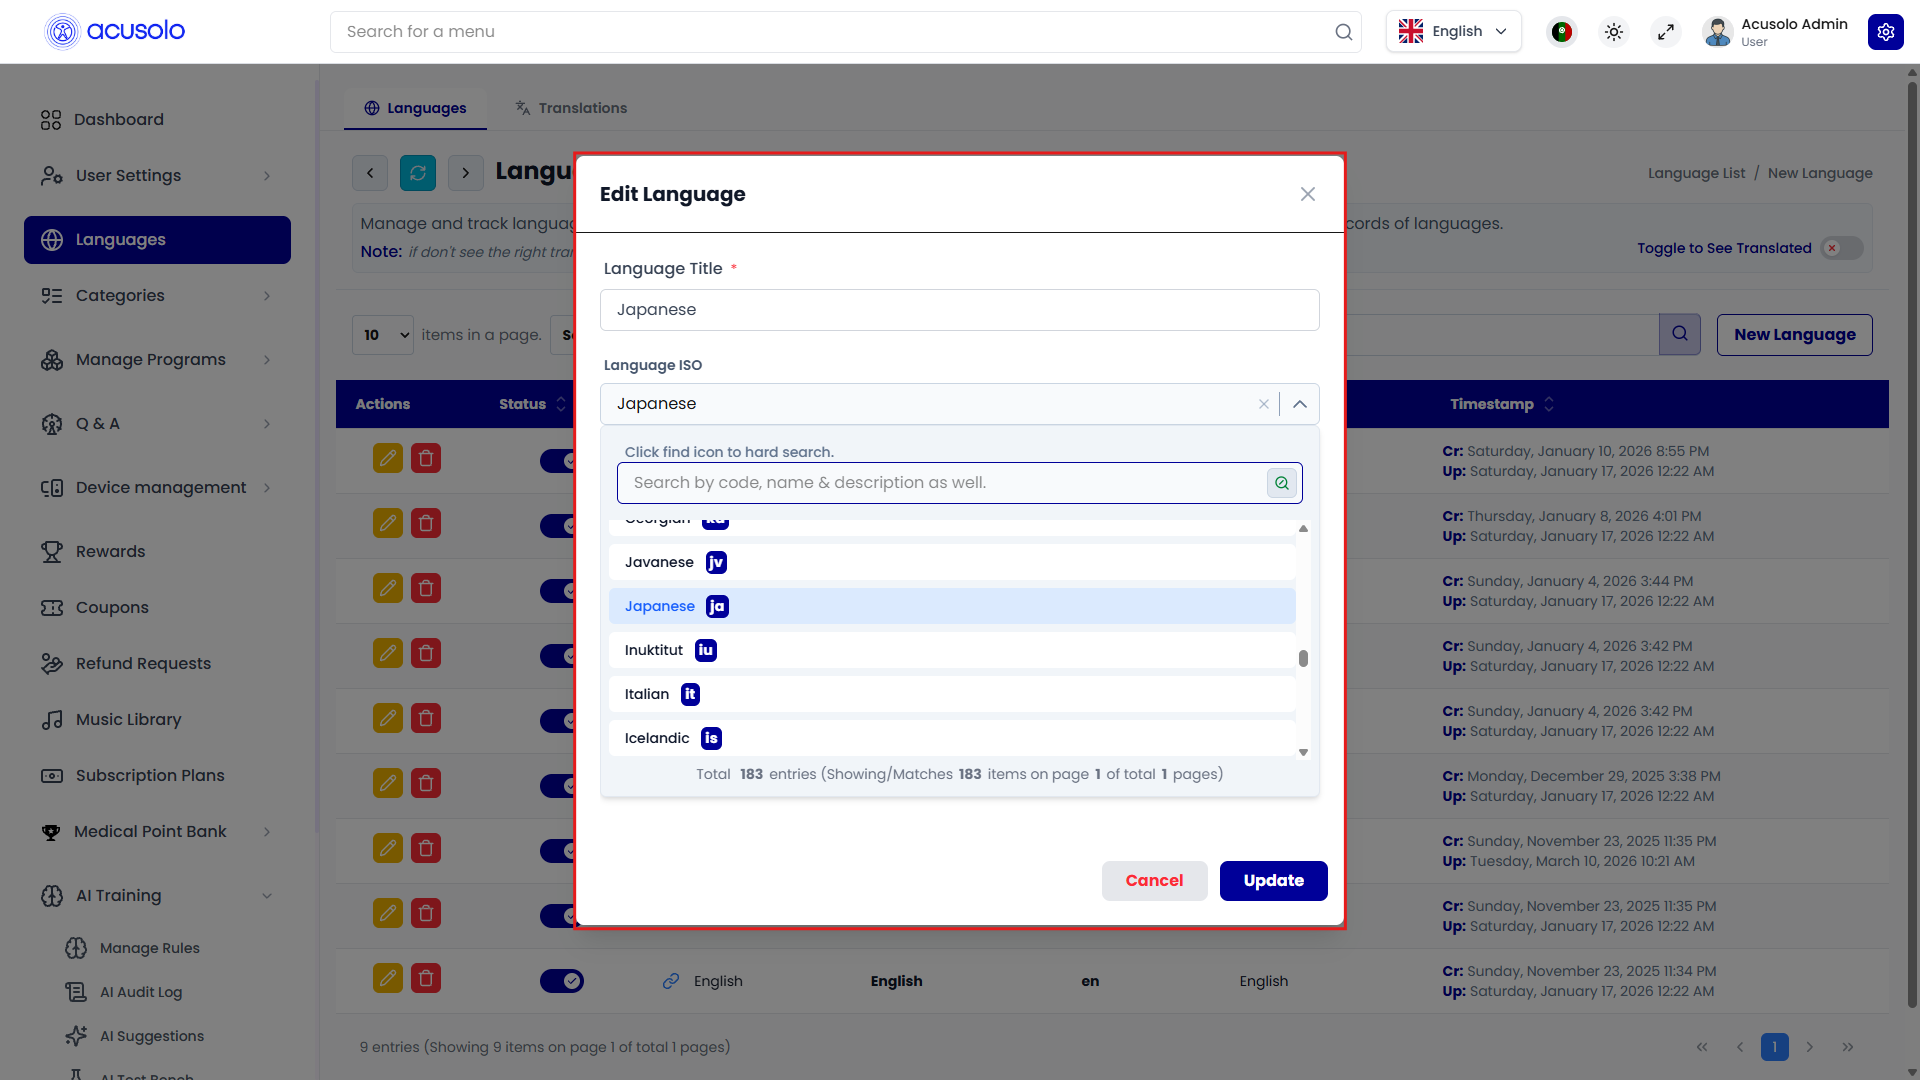This screenshot has height=1080, width=1920.
Task: Toggle the See Translated switch
Action: tap(1841, 248)
